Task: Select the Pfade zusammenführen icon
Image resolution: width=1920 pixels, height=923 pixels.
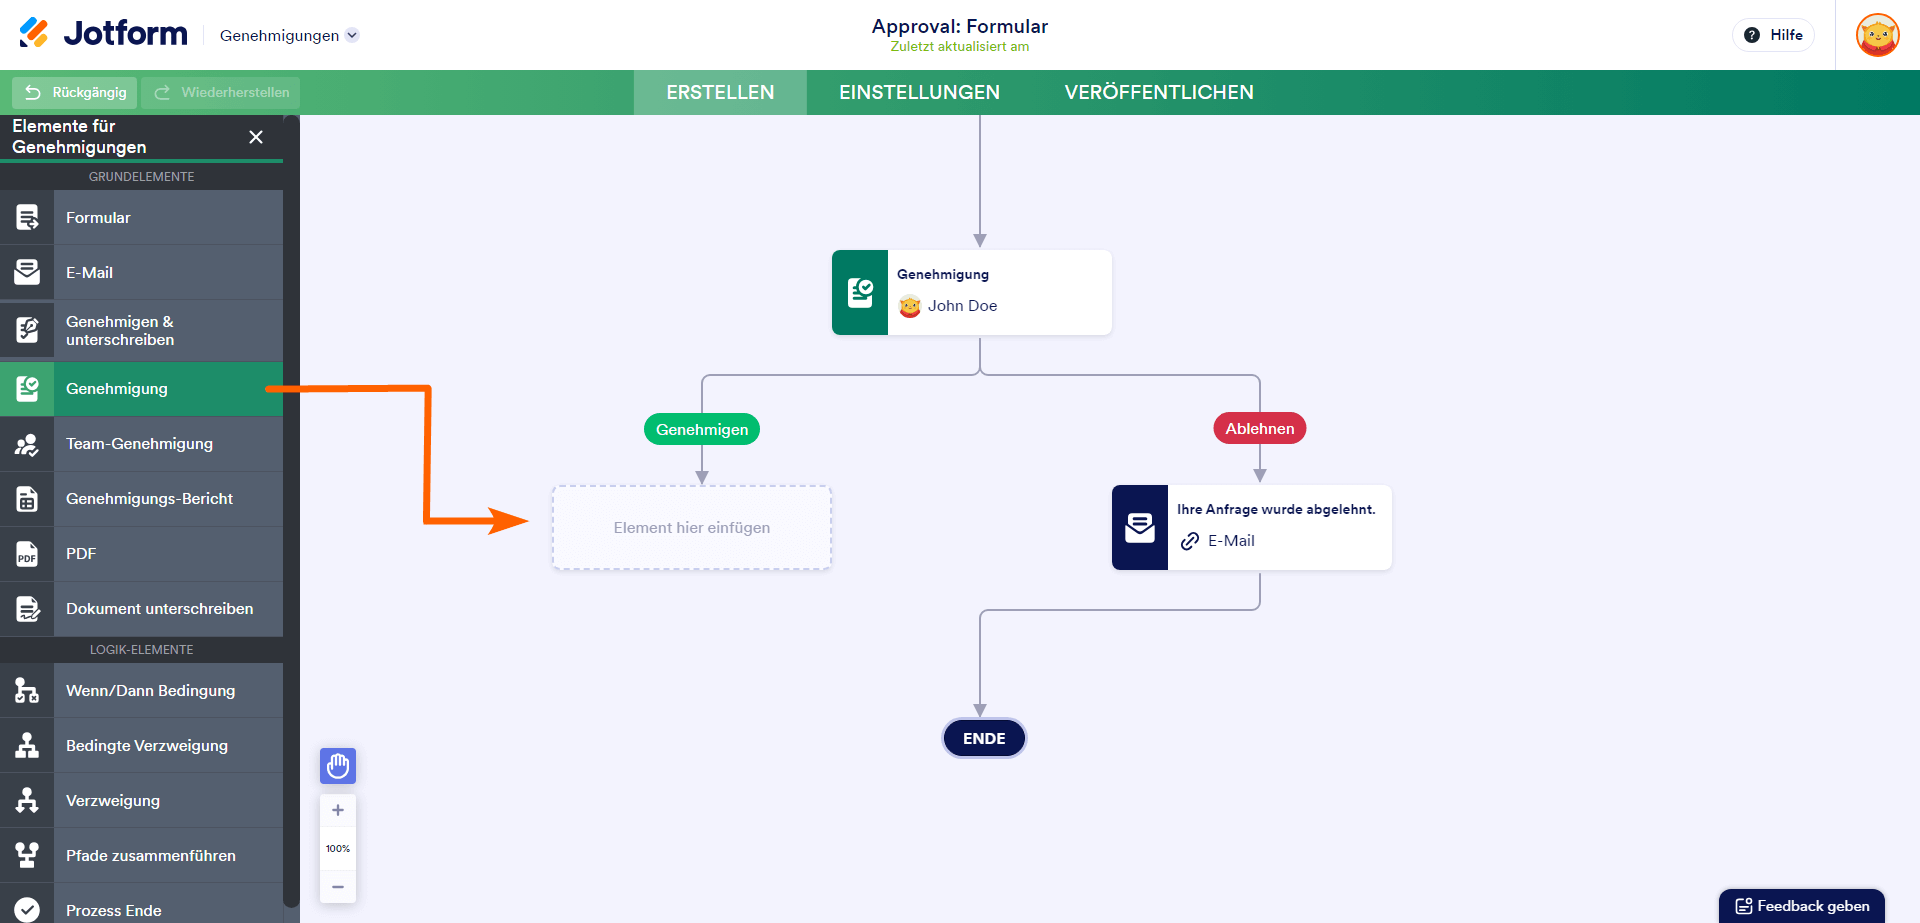Action: (x=27, y=856)
